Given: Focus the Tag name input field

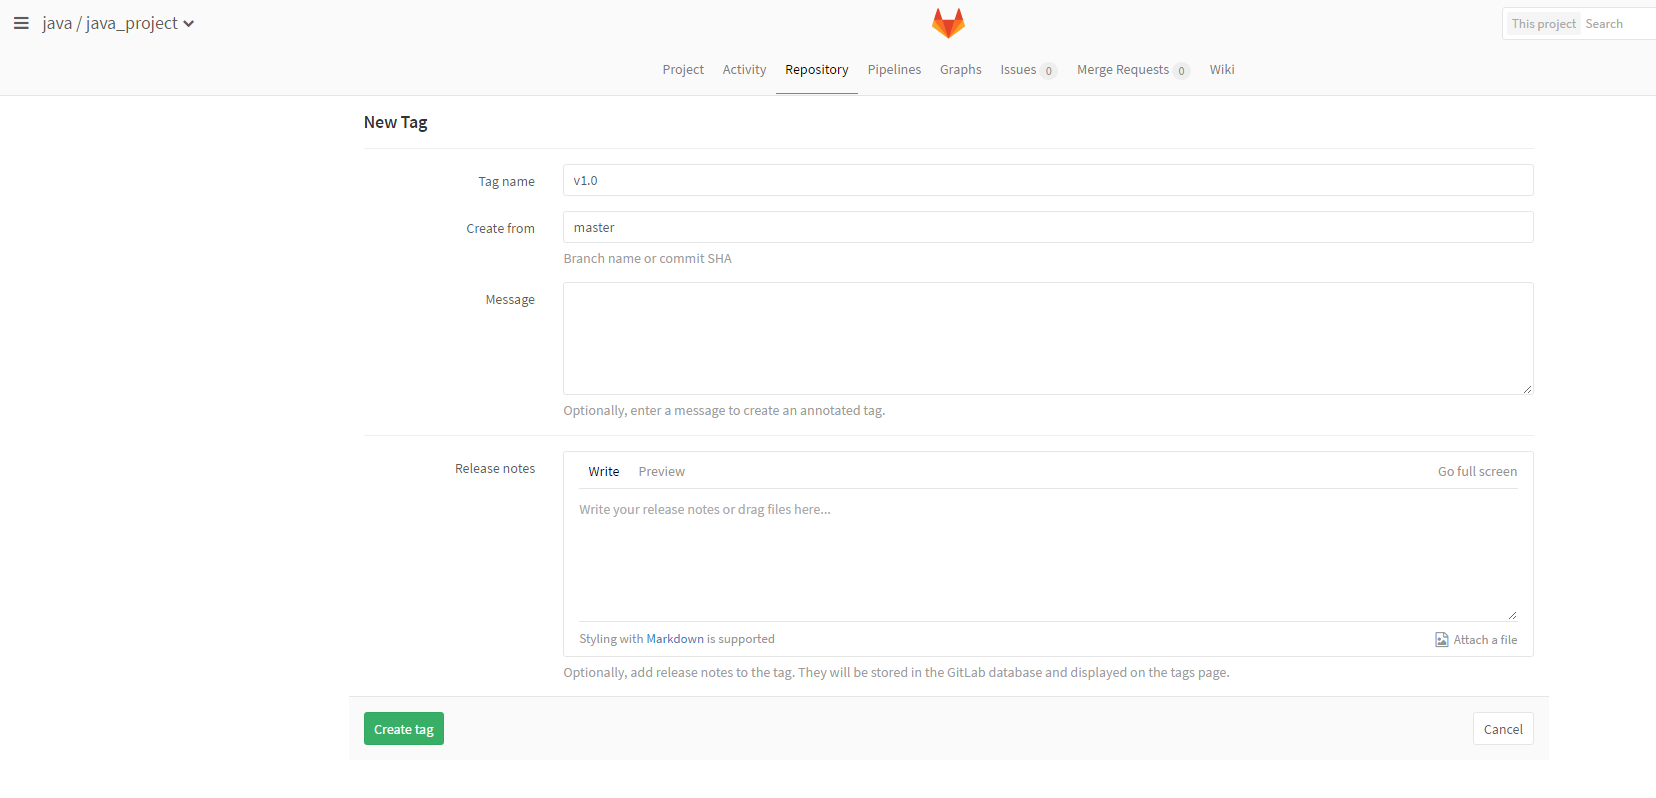Looking at the screenshot, I should [1047, 181].
